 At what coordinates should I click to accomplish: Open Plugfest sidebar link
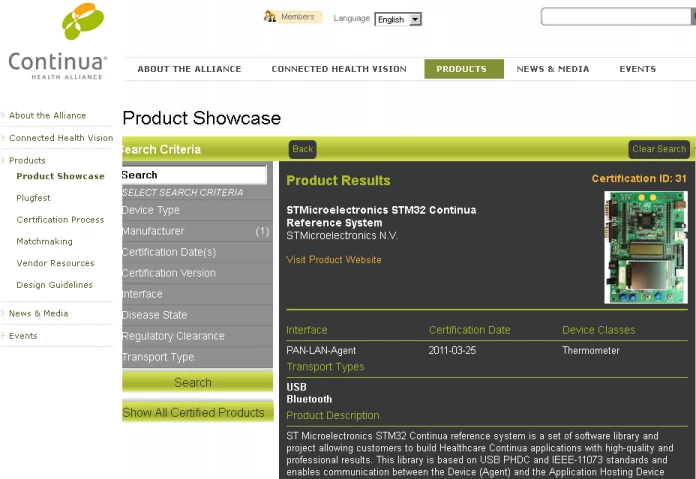pyautogui.click(x=33, y=198)
